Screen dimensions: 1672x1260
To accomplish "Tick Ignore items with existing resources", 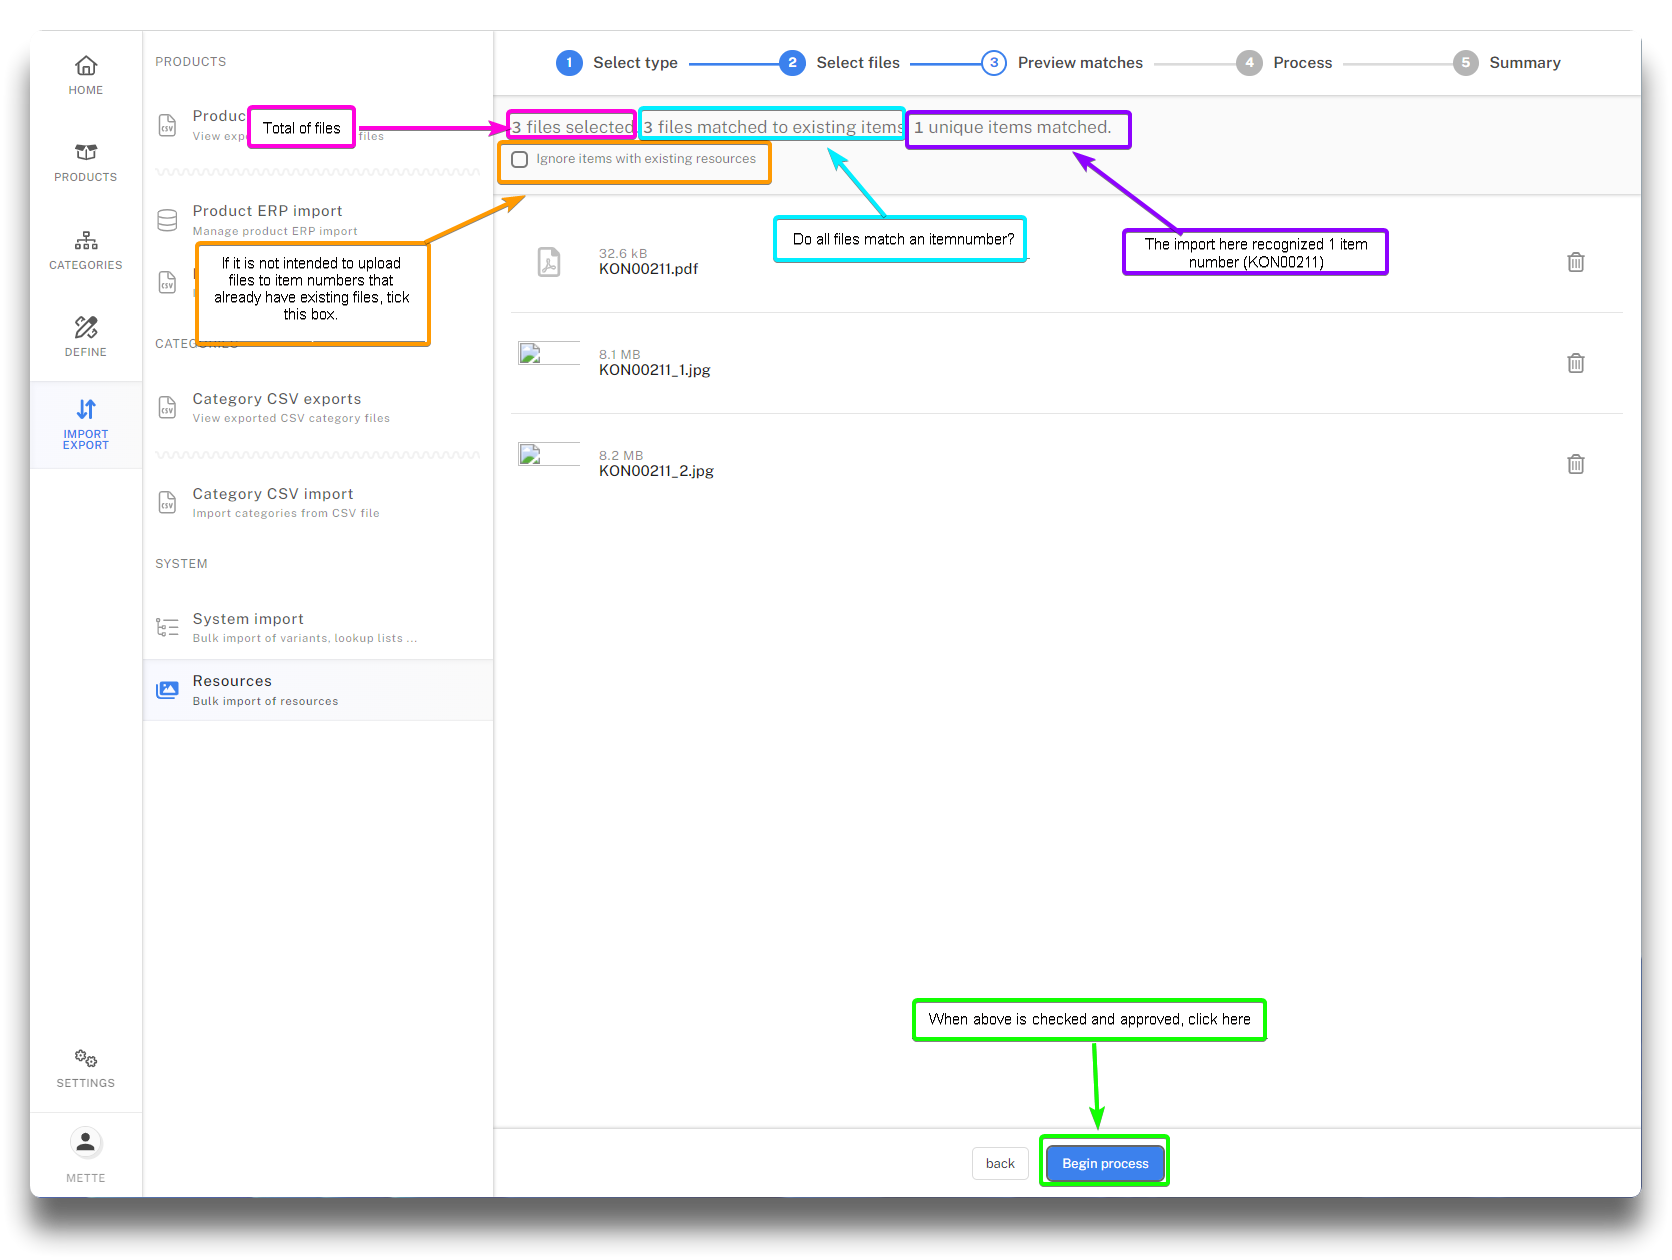I will (x=520, y=160).
